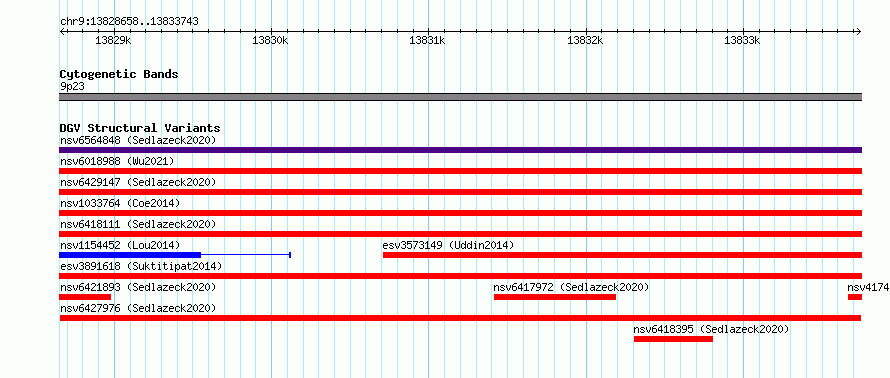This screenshot has height=378, width=890.
Task: Click the short red nsv6421893 bar
Action: click(85, 297)
